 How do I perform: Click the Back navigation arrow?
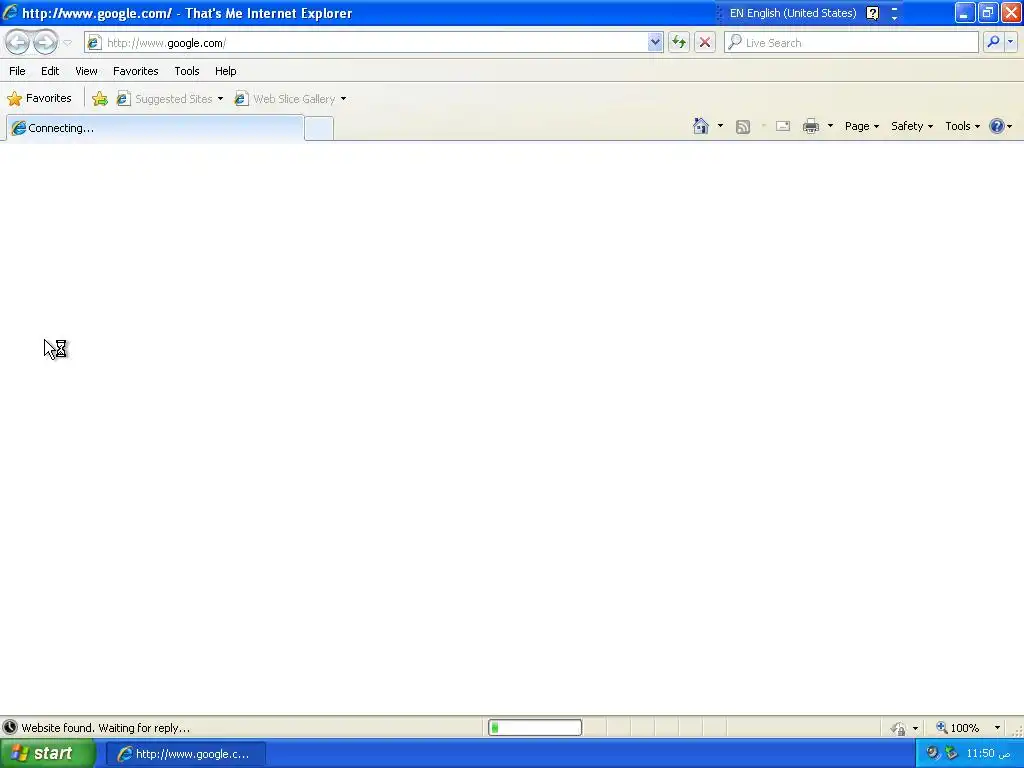18,42
